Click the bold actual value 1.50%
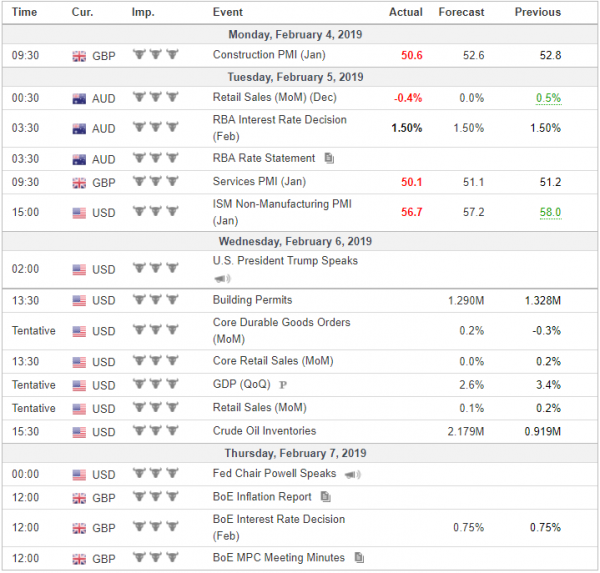 tap(407, 128)
